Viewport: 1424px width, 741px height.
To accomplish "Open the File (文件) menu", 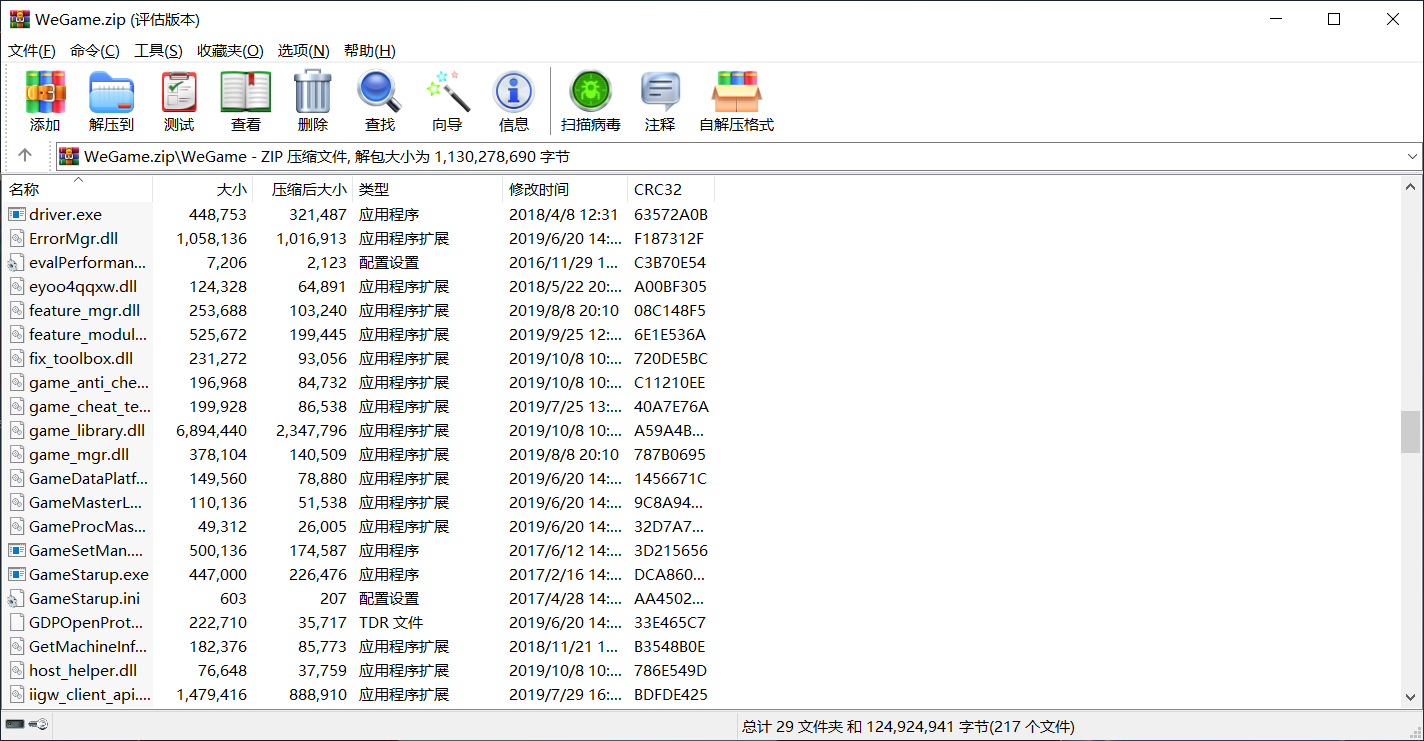I will click(x=32, y=51).
